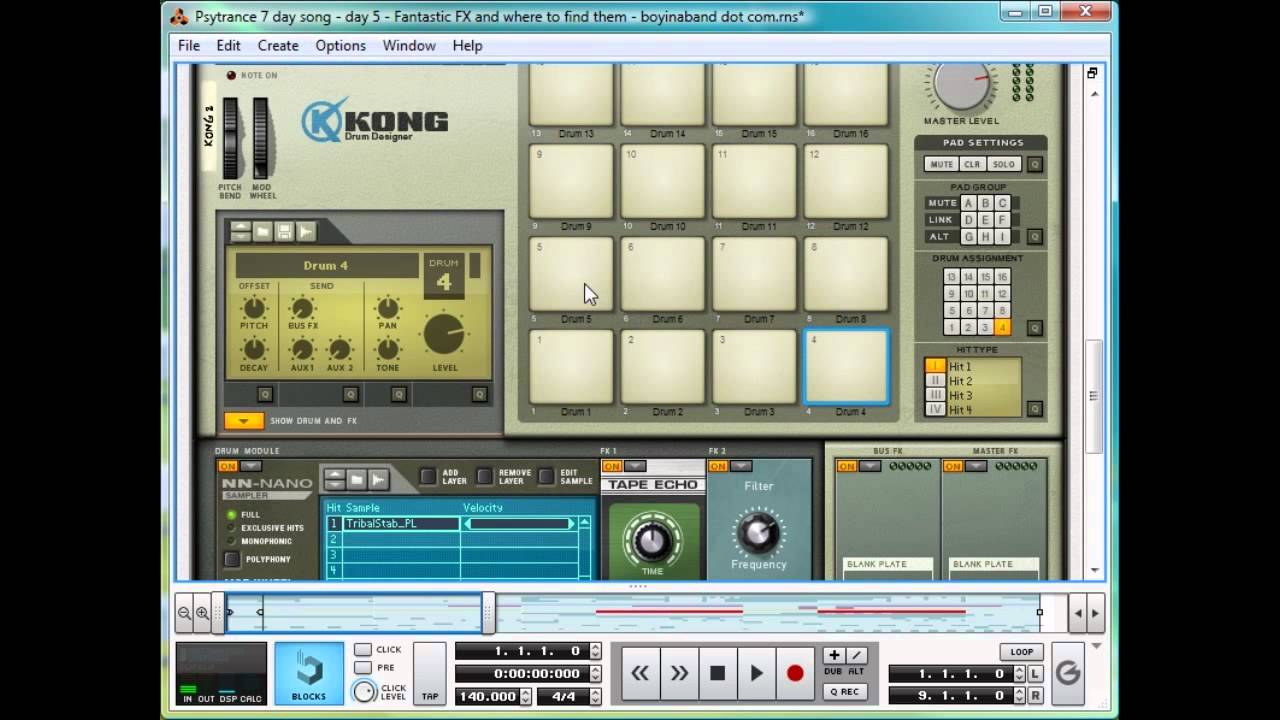
Task: Click the Pad Settings MUTE button
Action: tap(942, 164)
